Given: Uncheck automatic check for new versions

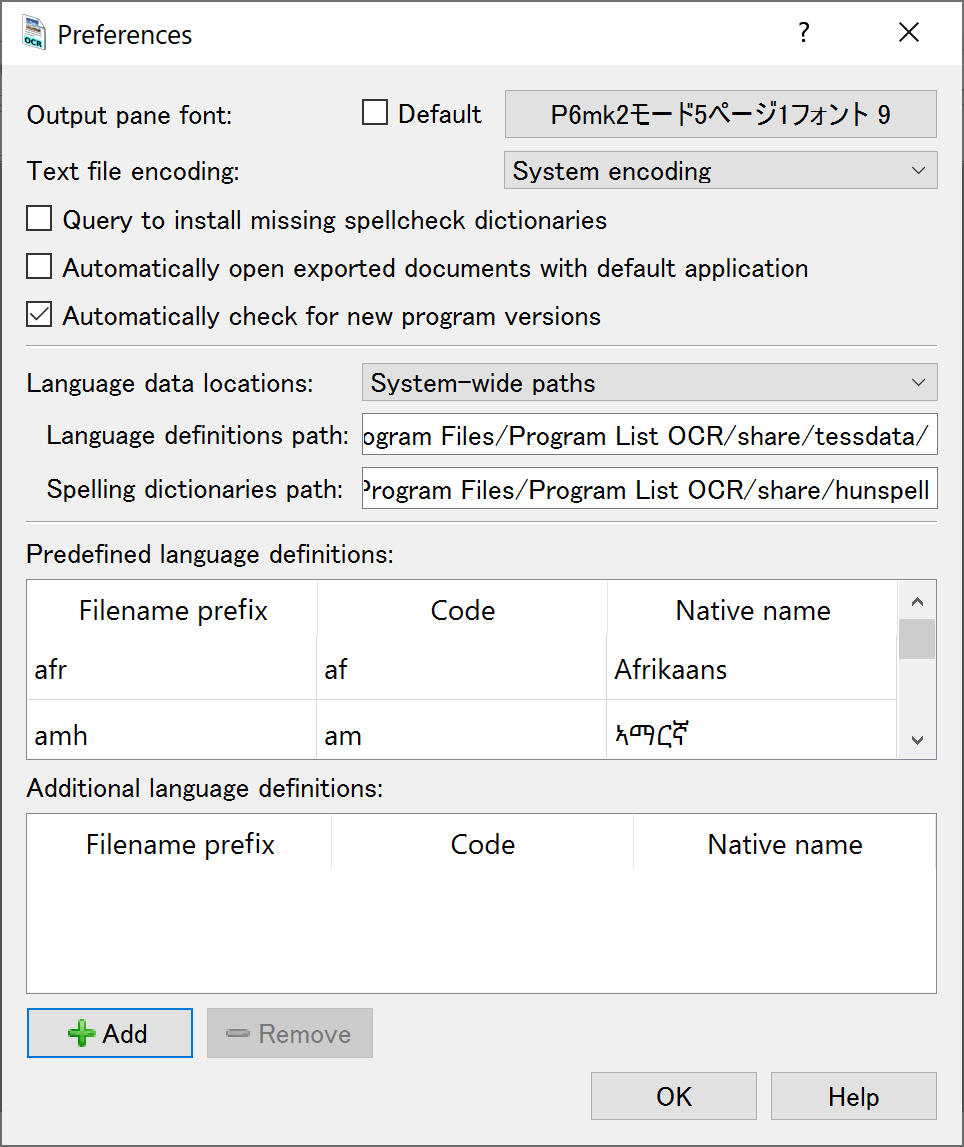Looking at the screenshot, I should (39, 316).
